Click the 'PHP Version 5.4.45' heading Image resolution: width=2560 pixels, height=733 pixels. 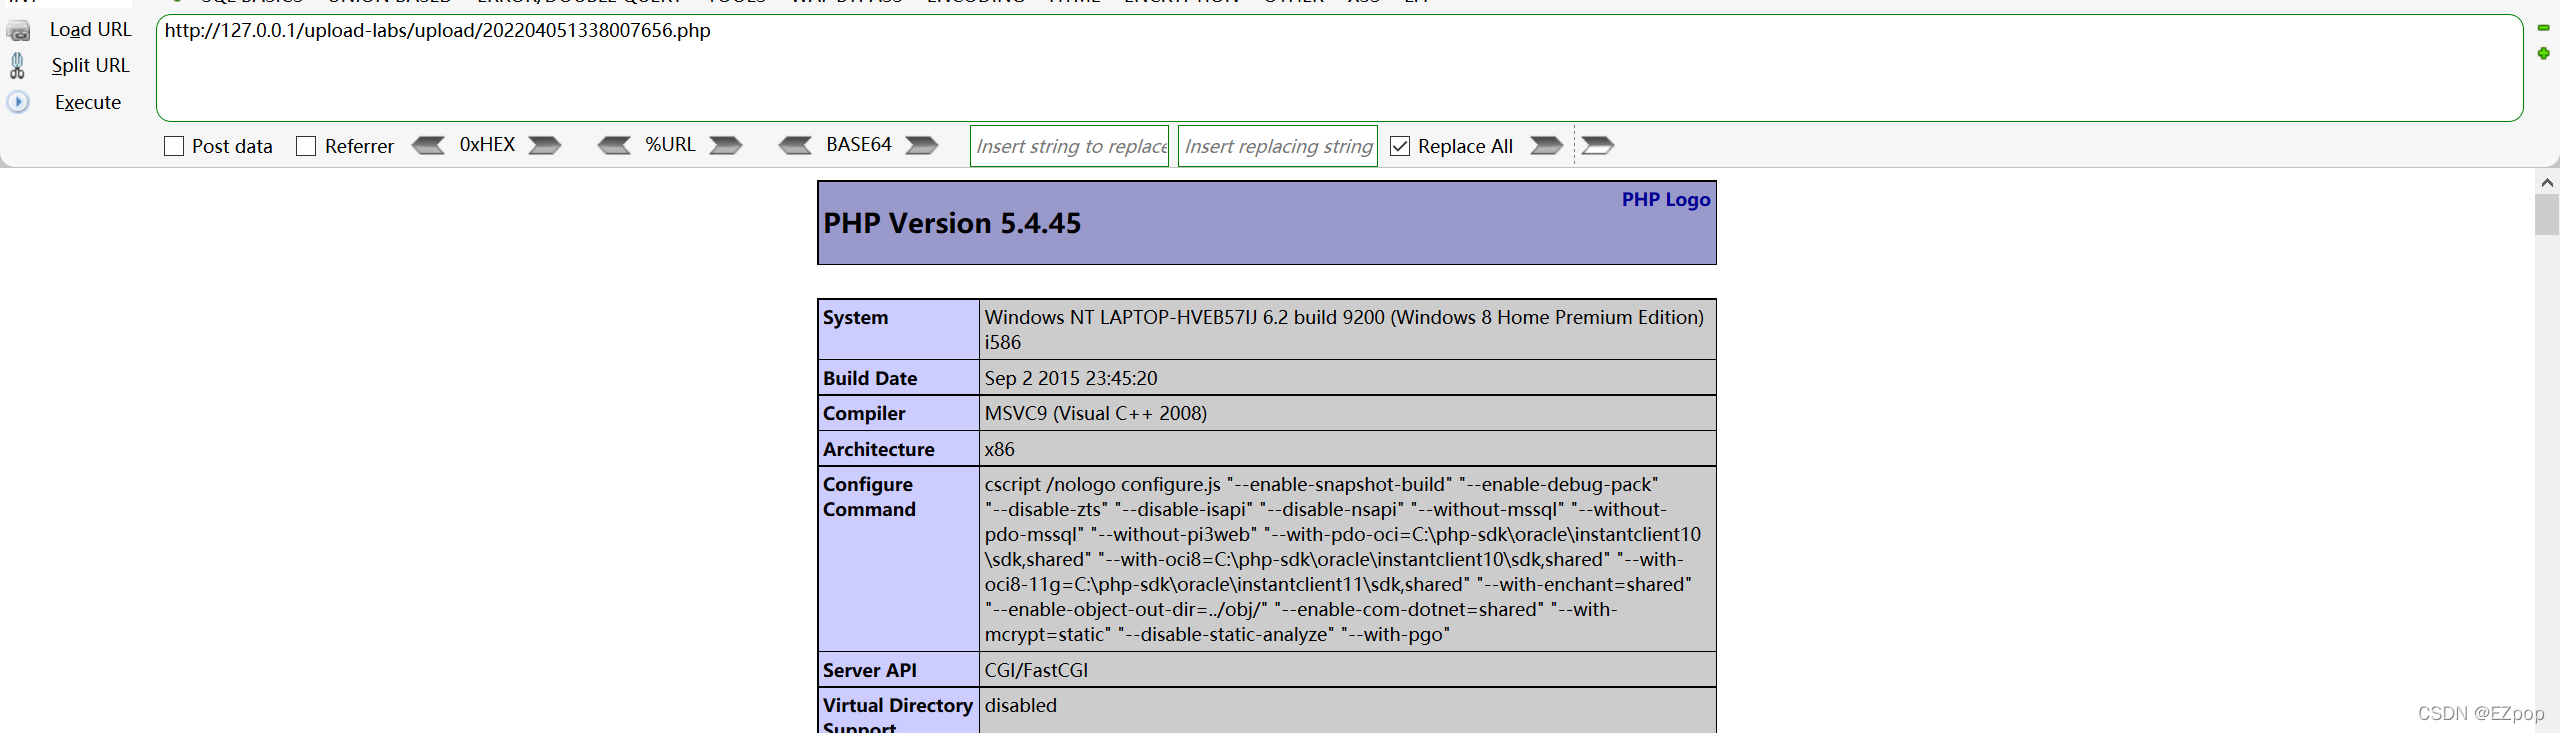(x=952, y=223)
